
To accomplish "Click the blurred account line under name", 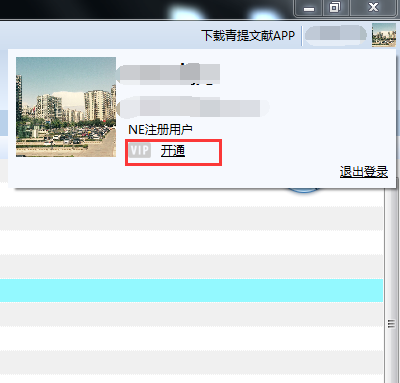I will (193, 107).
